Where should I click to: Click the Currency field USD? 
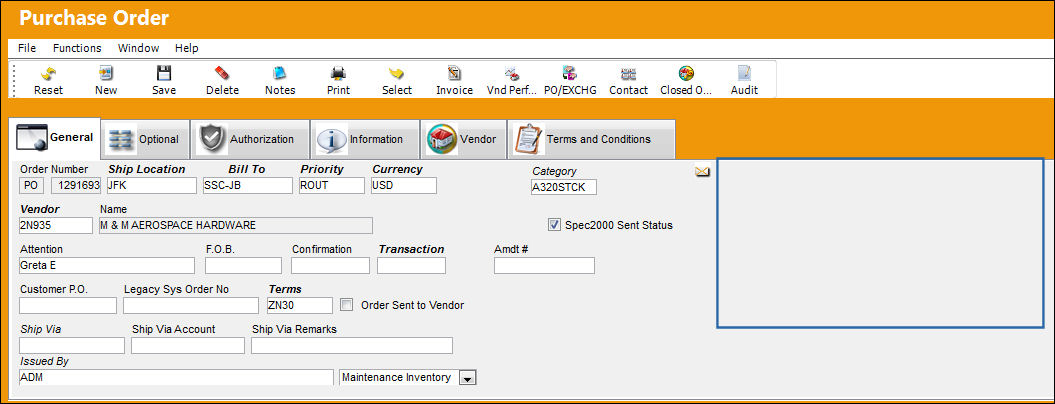[x=404, y=186]
